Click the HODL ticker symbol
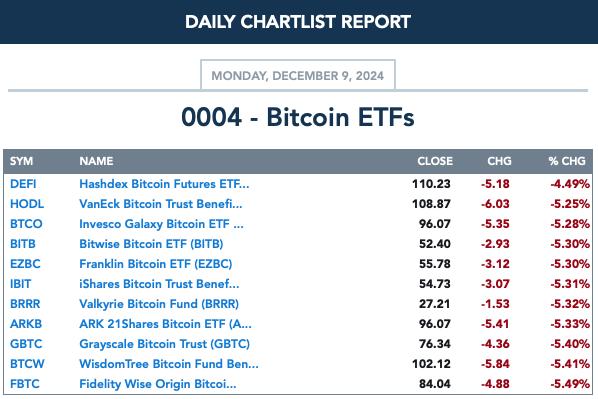The height and width of the screenshot is (399, 598). pos(27,204)
